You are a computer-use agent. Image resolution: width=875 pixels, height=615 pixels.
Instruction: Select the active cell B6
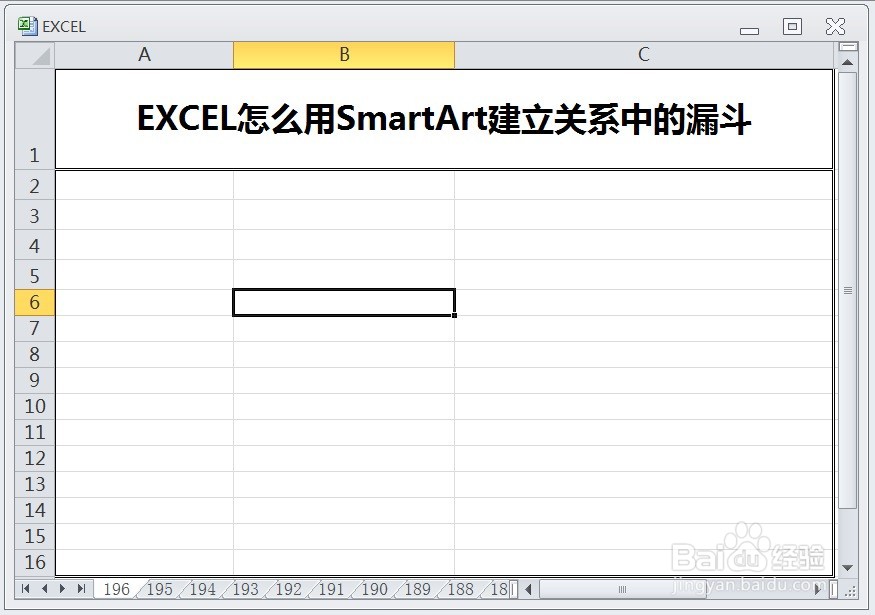click(x=344, y=302)
